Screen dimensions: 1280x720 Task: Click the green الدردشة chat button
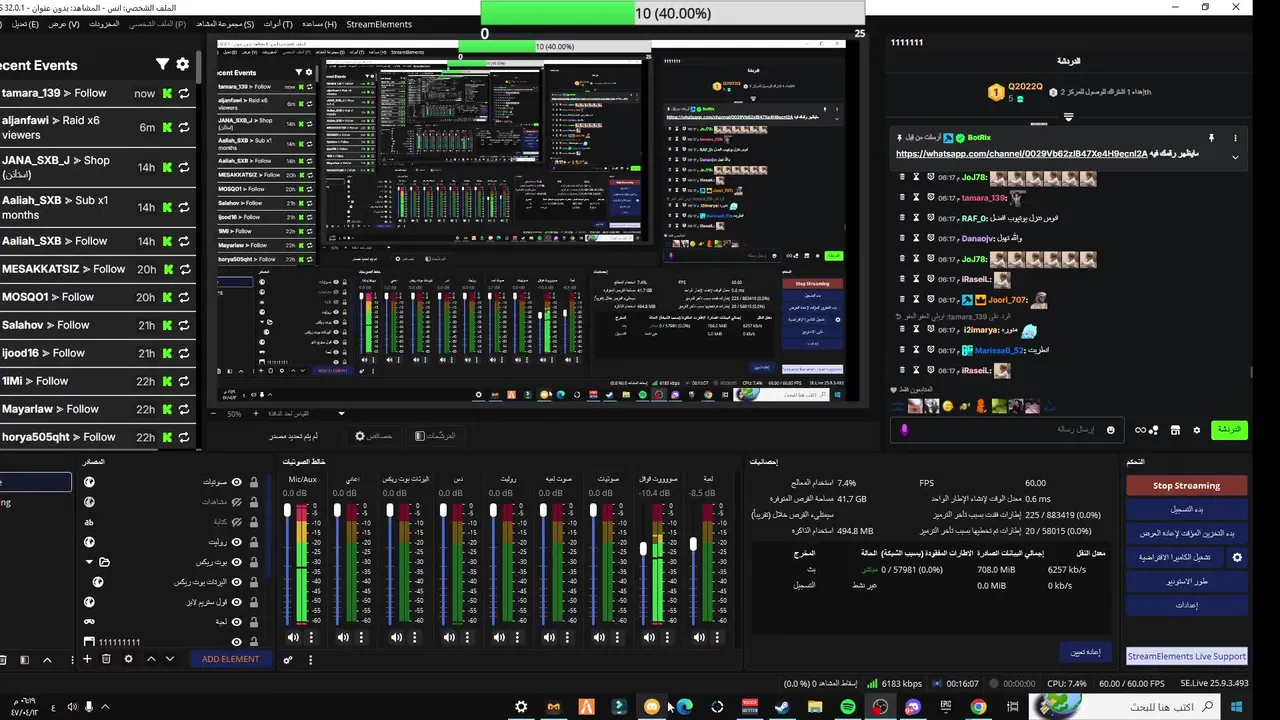[1228, 430]
